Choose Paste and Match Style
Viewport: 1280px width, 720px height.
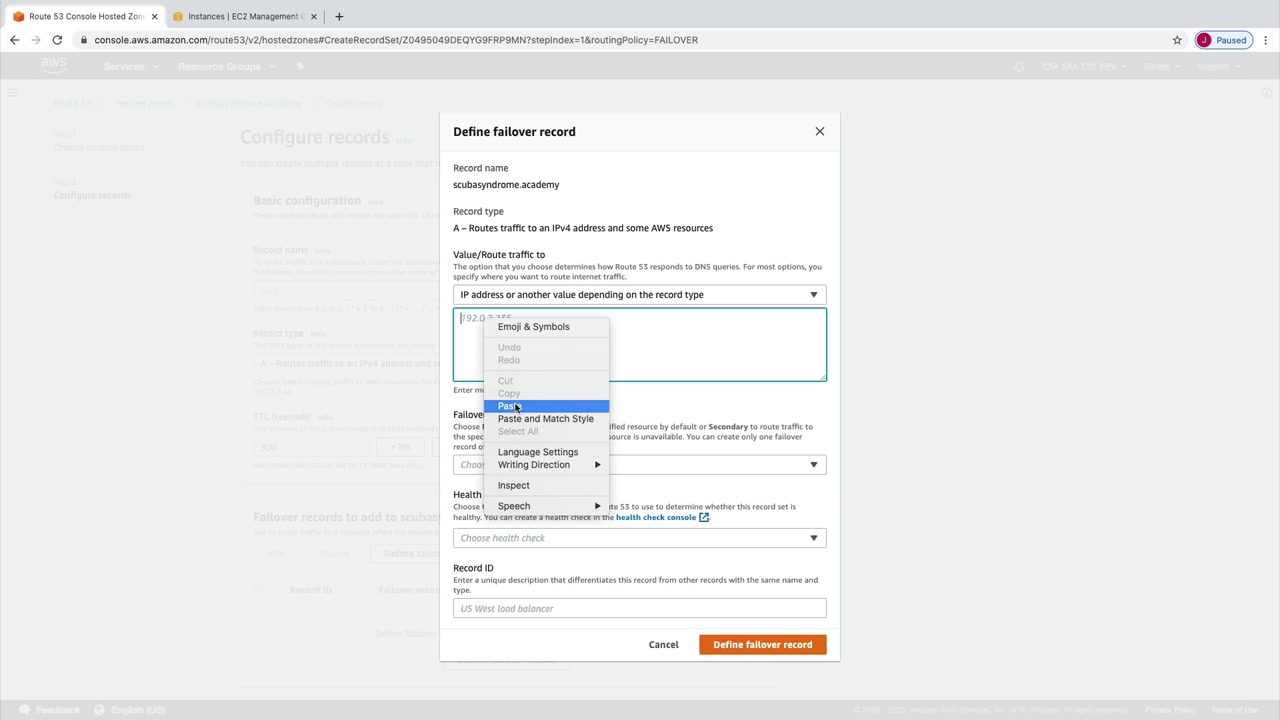[x=546, y=419]
